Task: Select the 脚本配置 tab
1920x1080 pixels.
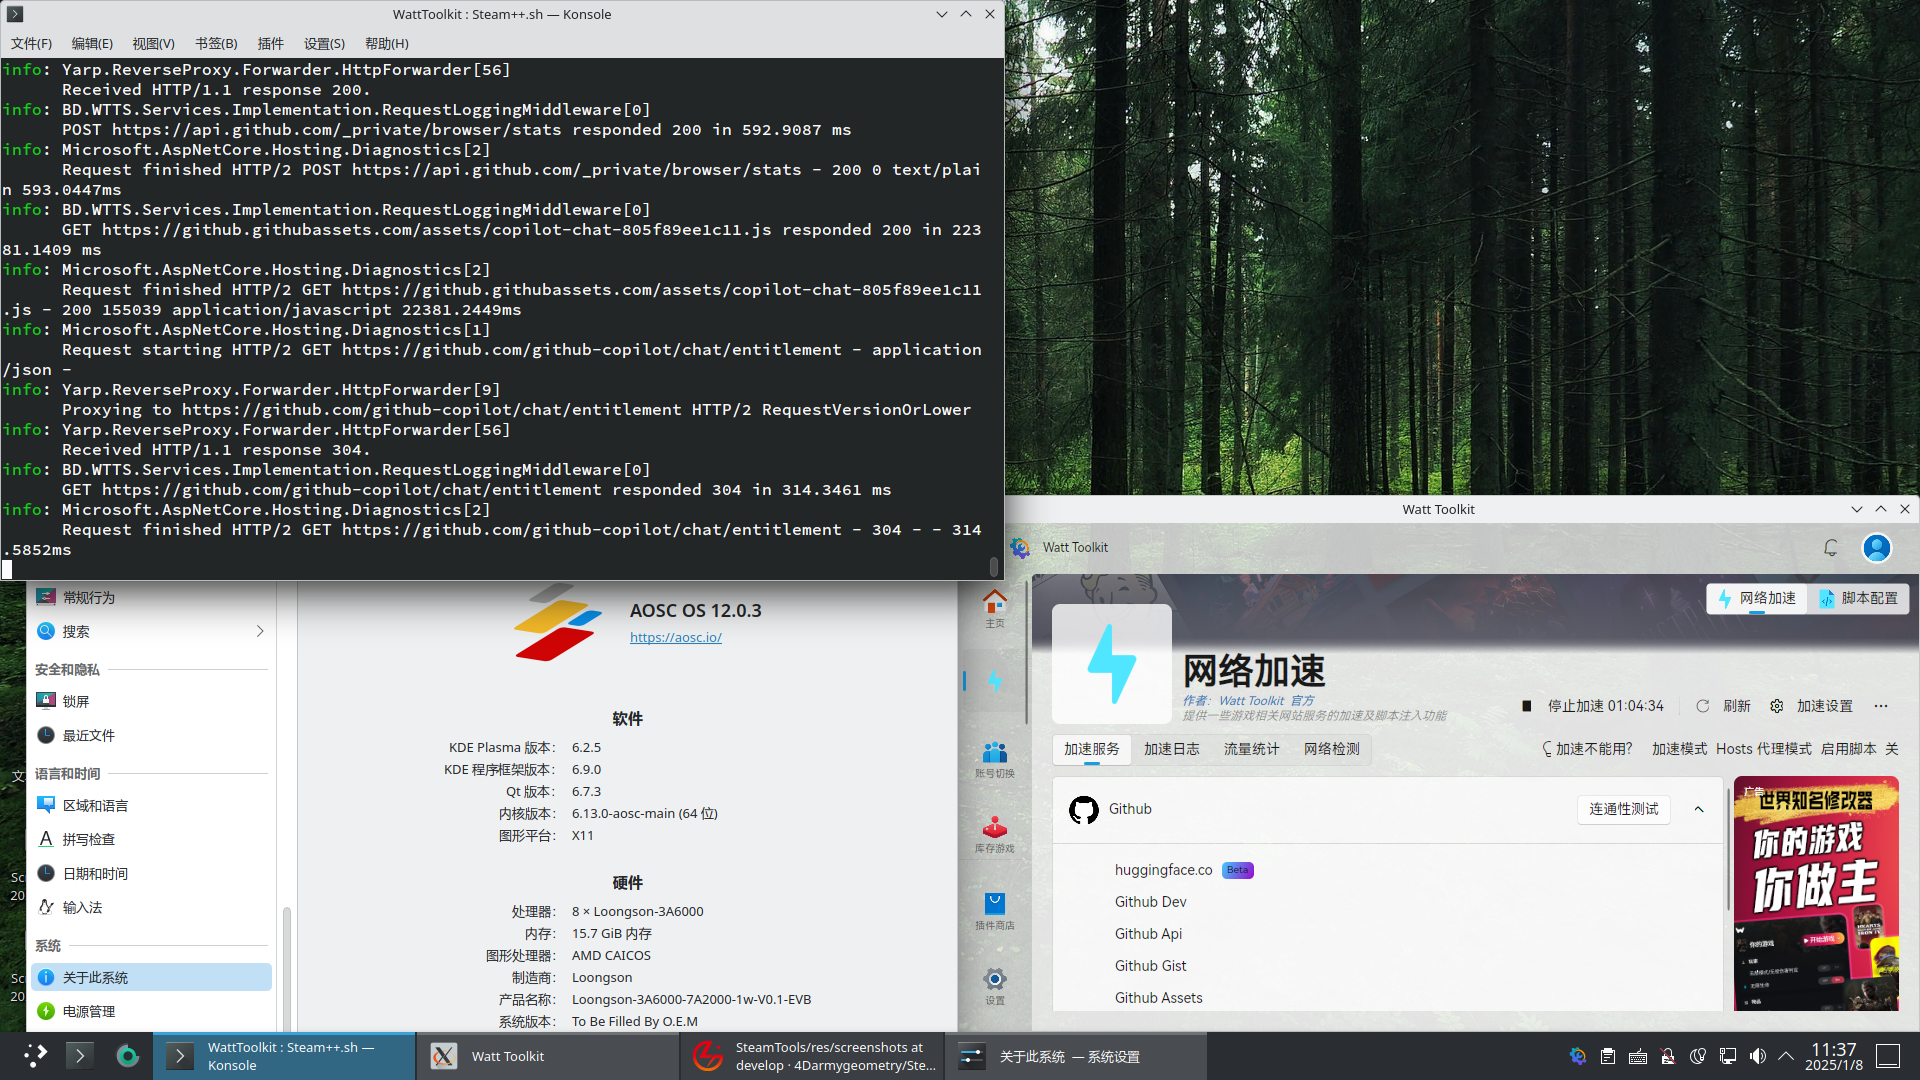Action: pos(1859,598)
